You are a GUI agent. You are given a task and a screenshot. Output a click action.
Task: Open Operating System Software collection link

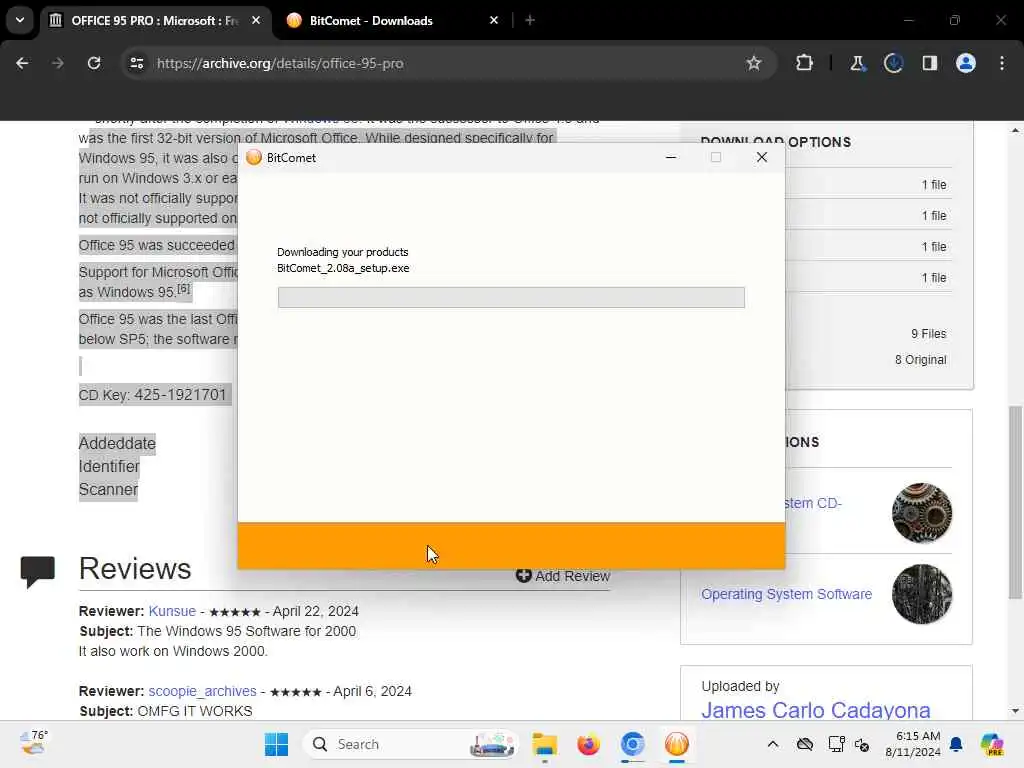click(786, 594)
